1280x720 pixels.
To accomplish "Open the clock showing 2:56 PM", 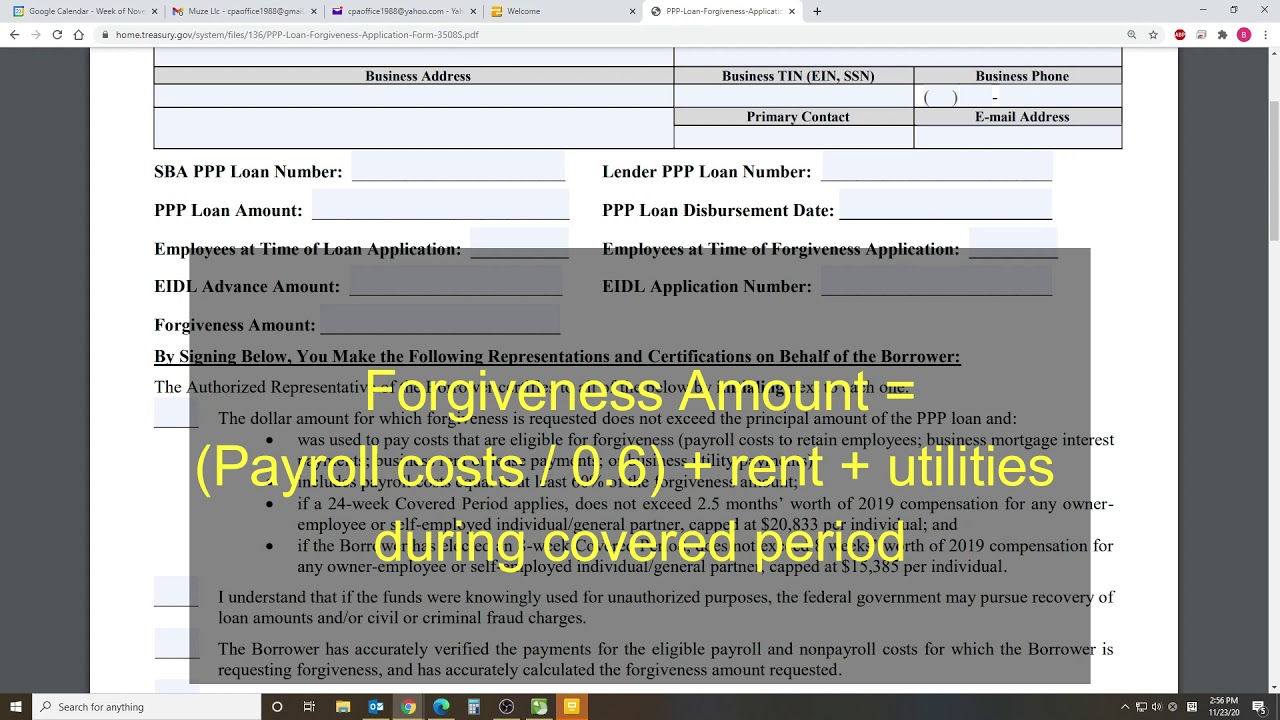I will [1223, 707].
